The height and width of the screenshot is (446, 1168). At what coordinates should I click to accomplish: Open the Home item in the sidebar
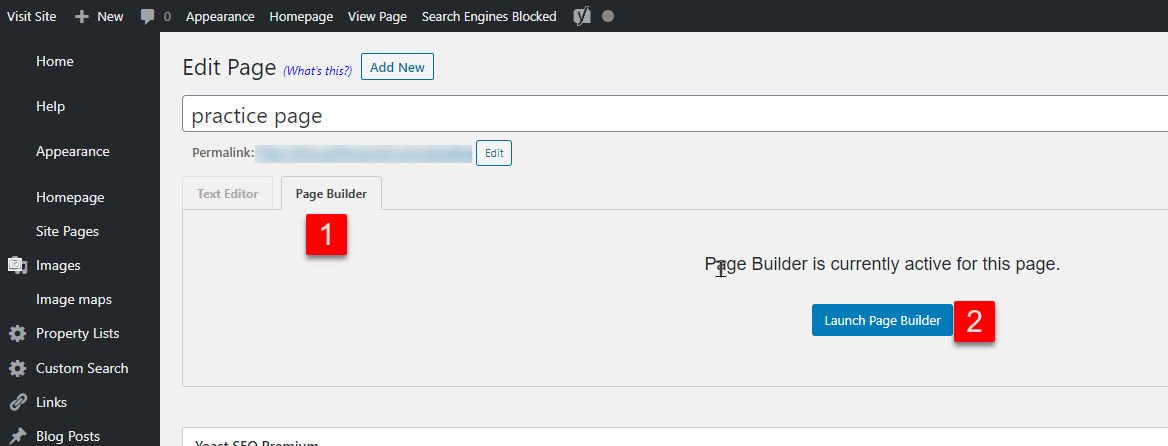55,61
